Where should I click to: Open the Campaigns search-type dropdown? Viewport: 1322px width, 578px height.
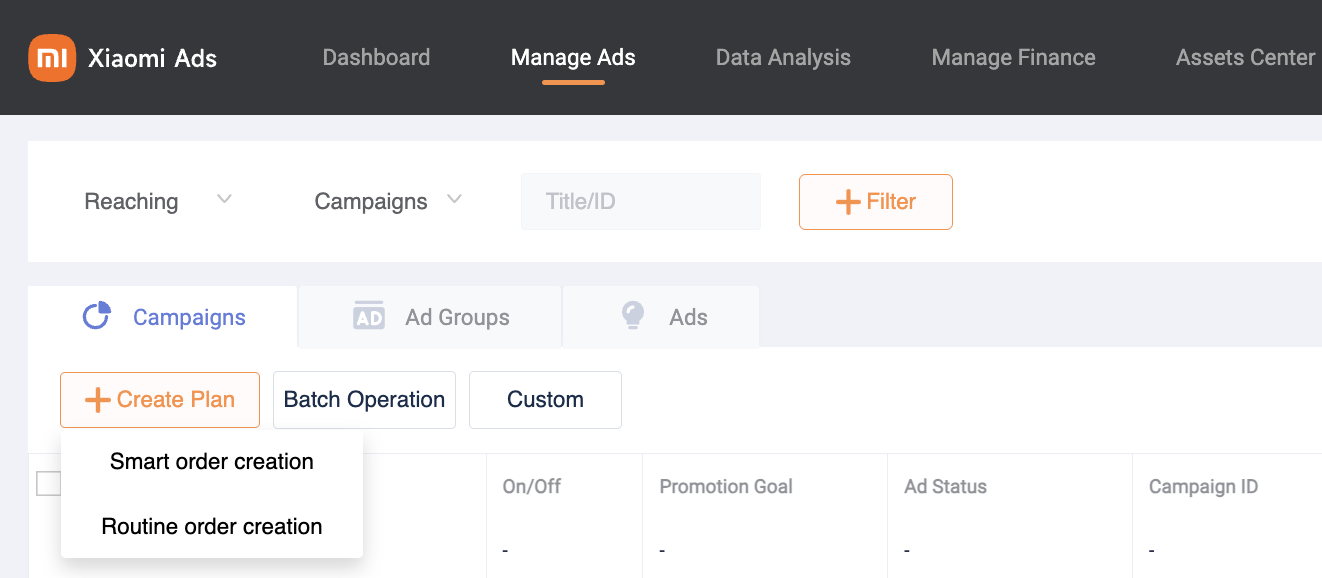pyautogui.click(x=388, y=201)
